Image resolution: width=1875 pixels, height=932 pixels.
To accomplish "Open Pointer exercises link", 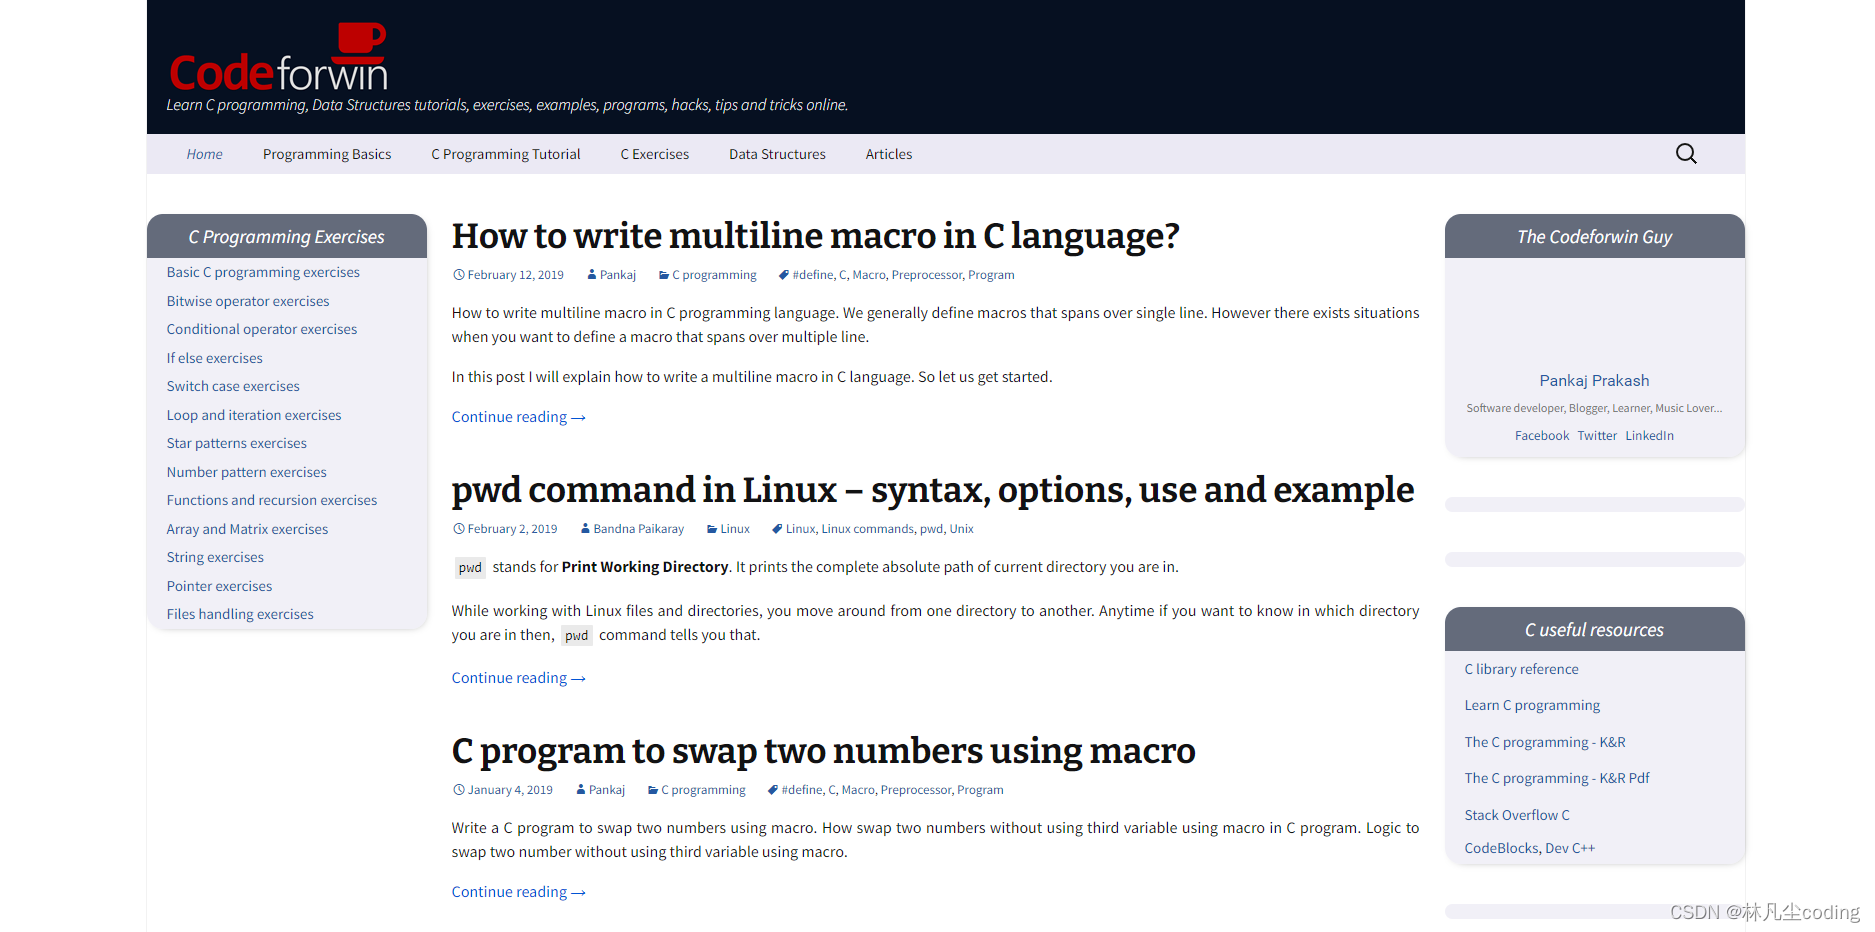I will [219, 586].
